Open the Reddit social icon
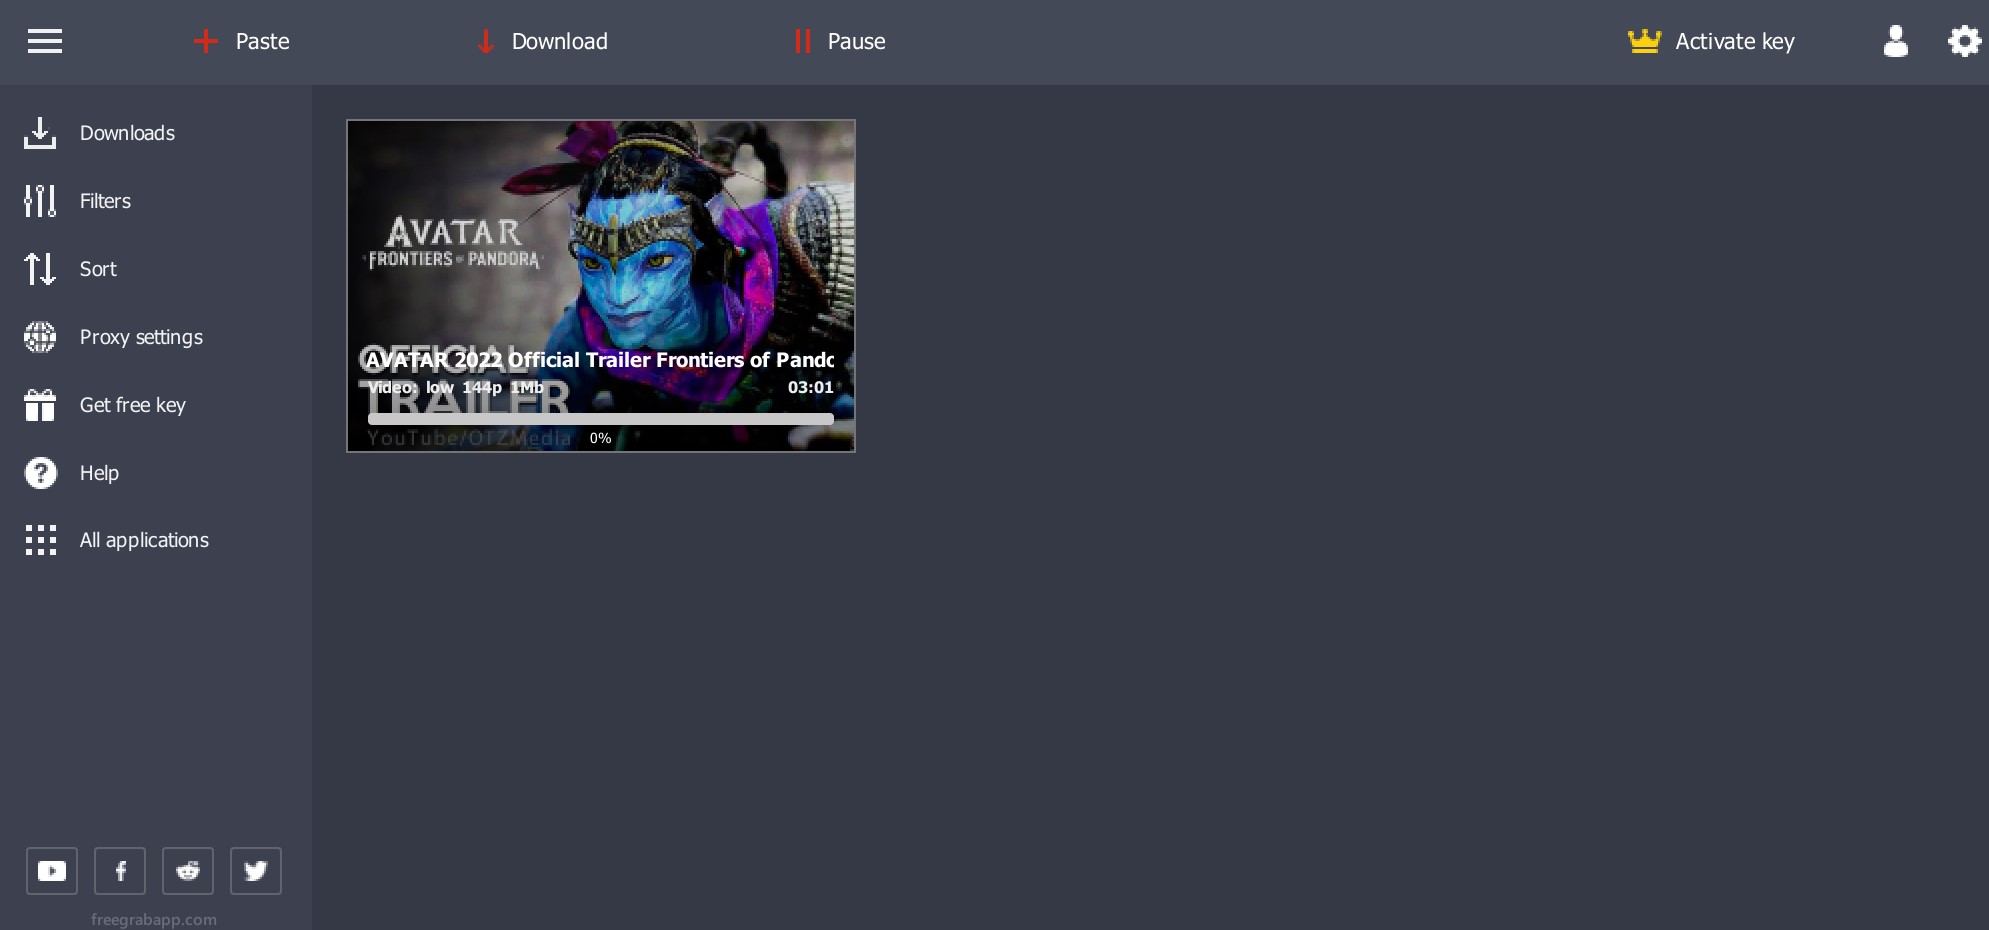Viewport: 1989px width, 930px height. pyautogui.click(x=188, y=871)
